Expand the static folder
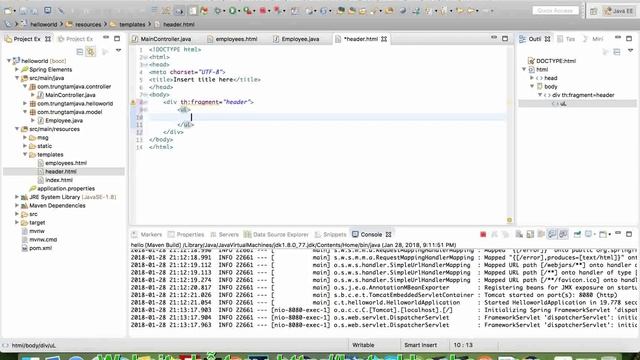Screen dimensions: 640x360 point(25,146)
